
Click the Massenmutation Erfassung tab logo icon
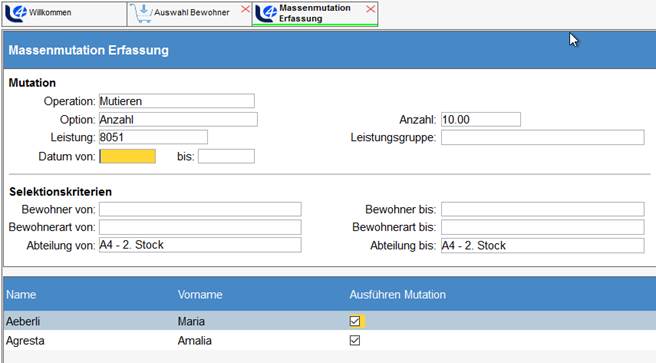[266, 13]
